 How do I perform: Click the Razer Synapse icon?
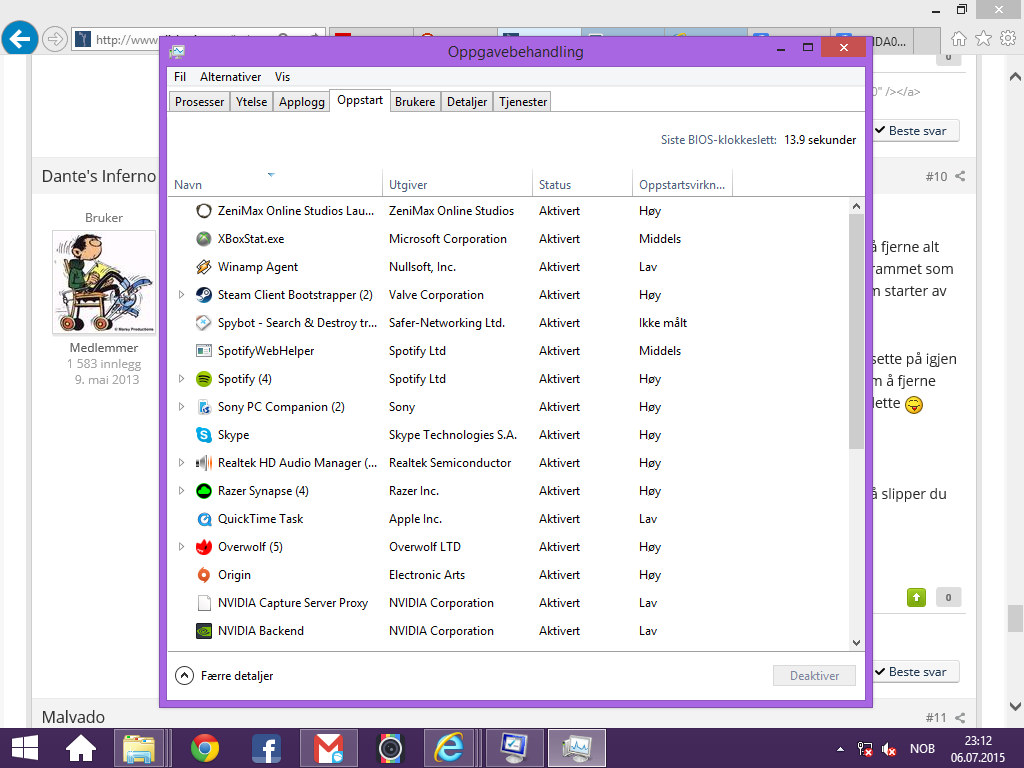[x=204, y=491]
